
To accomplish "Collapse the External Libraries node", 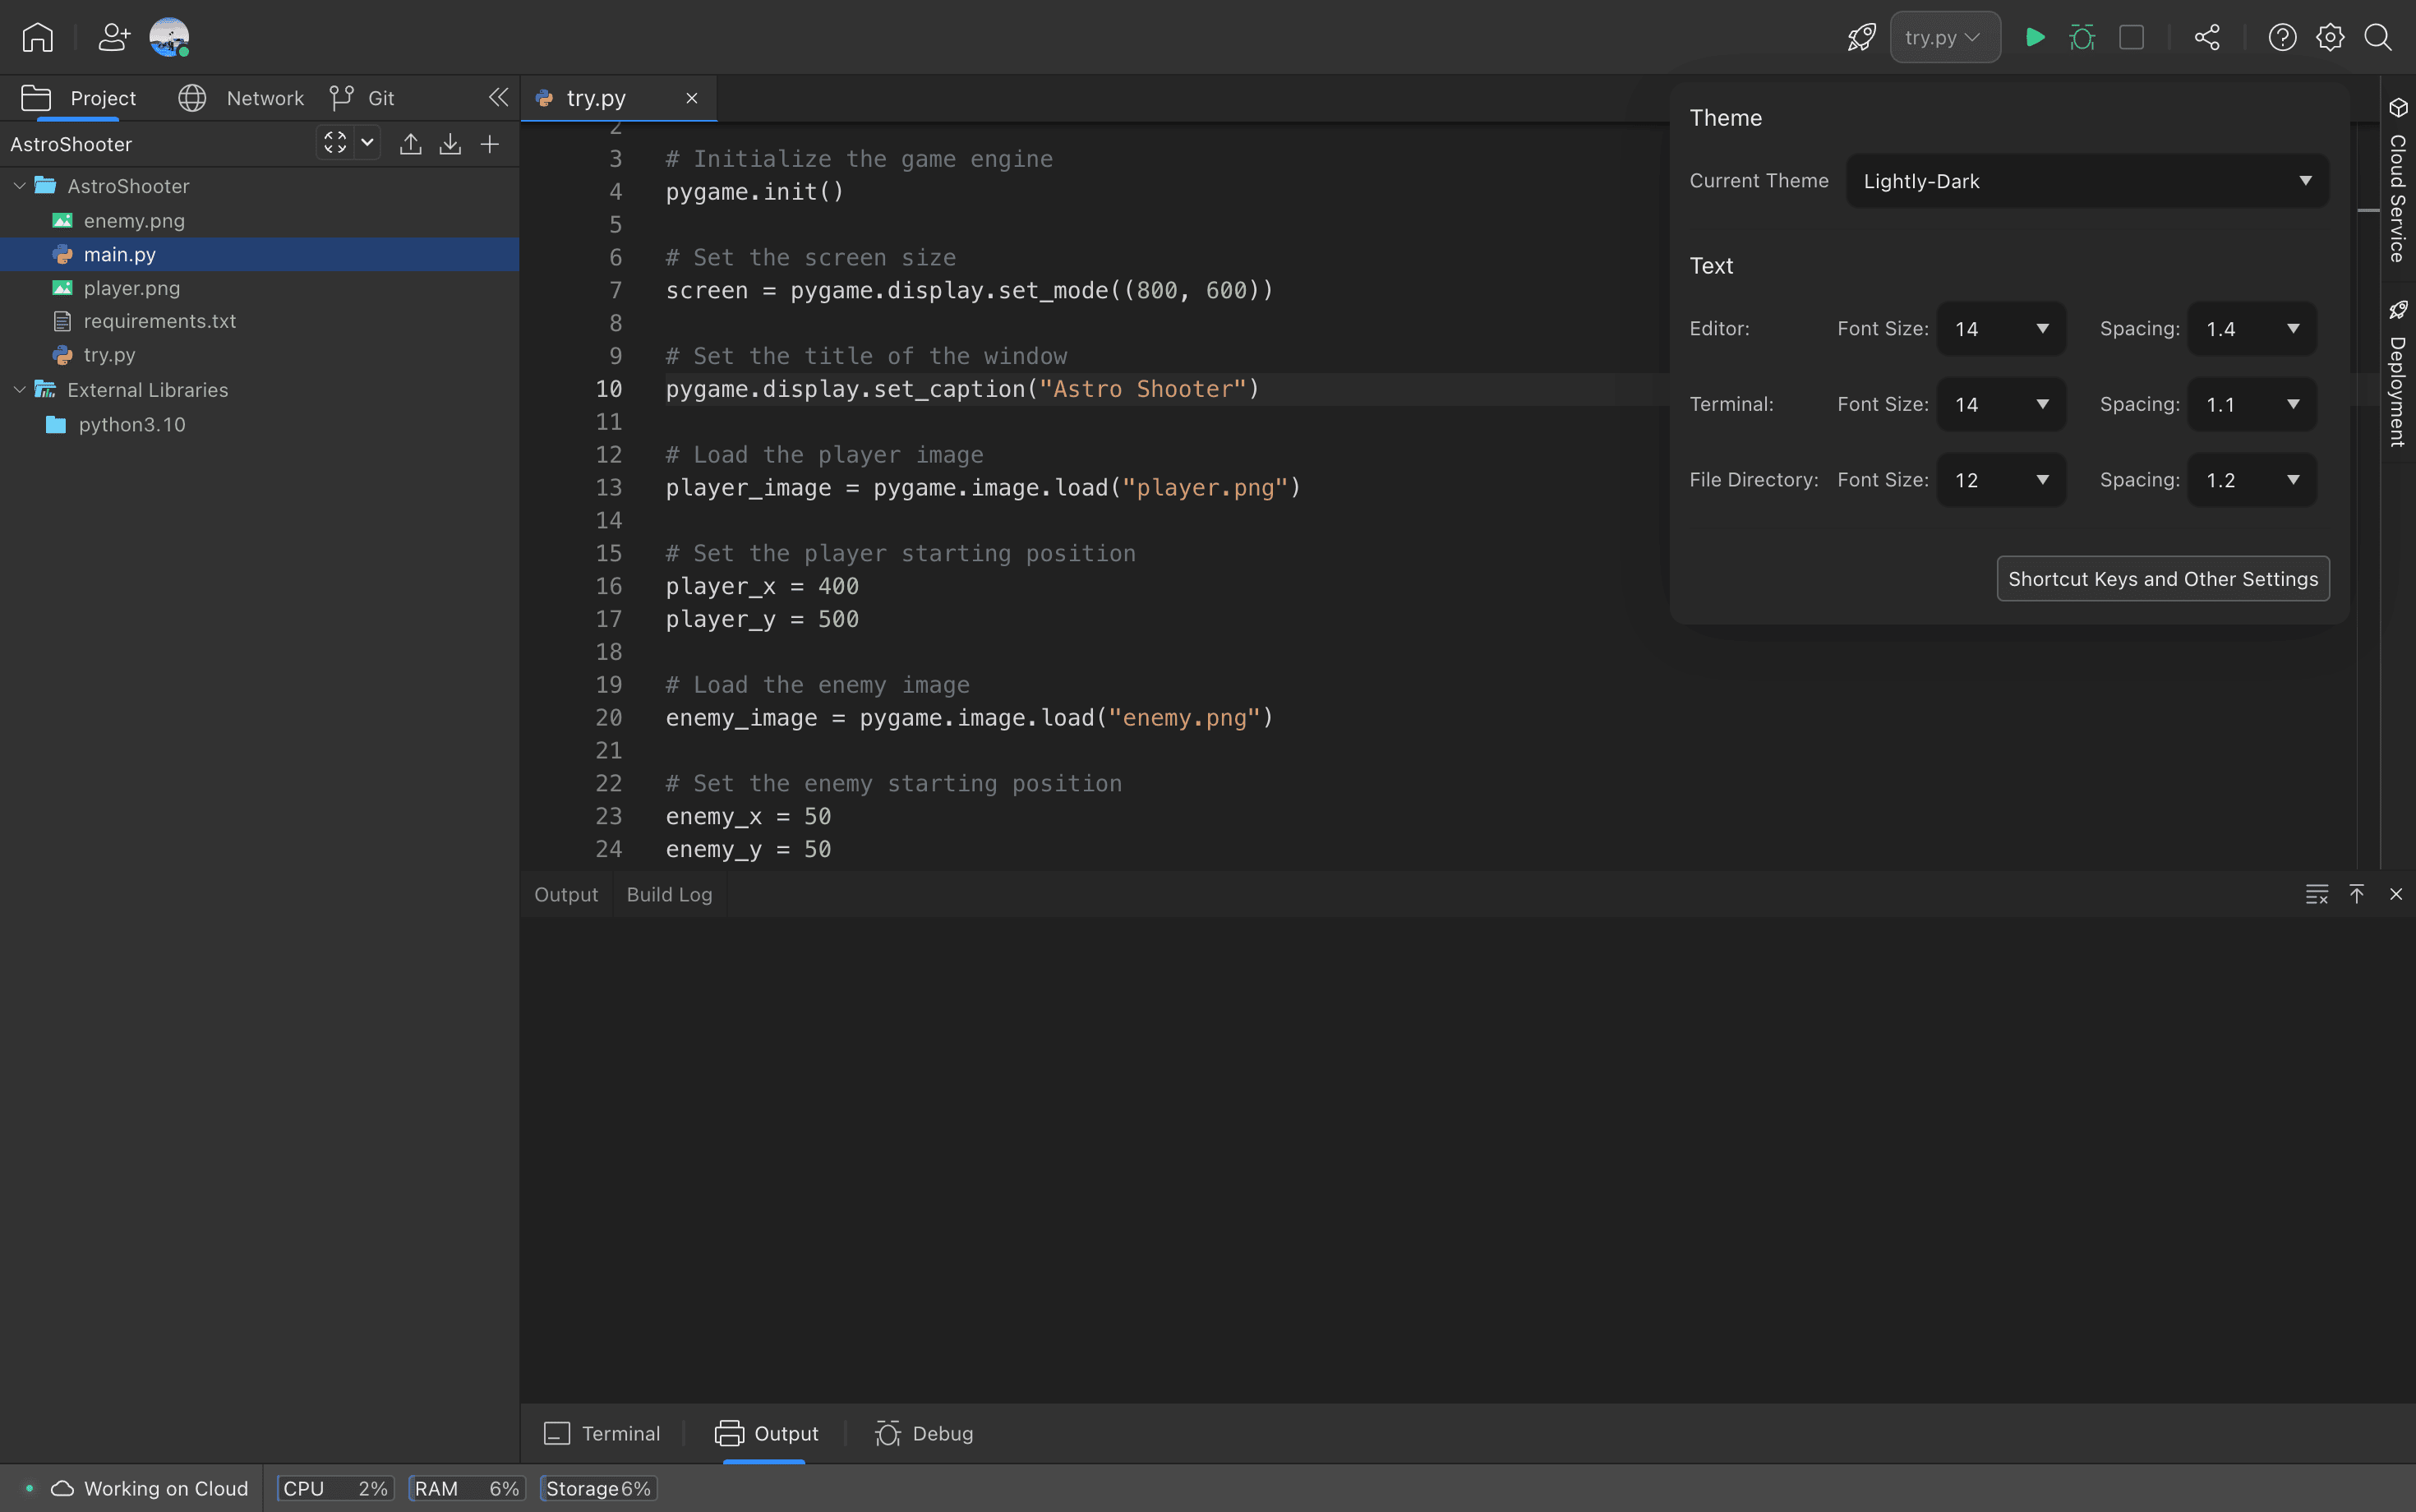I will tap(19, 390).
